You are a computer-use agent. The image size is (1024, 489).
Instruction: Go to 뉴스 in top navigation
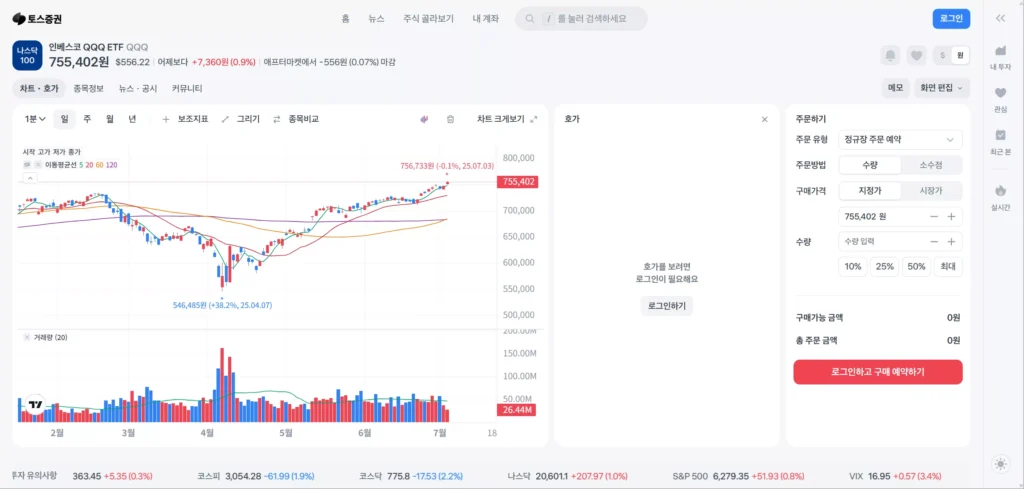(x=376, y=19)
